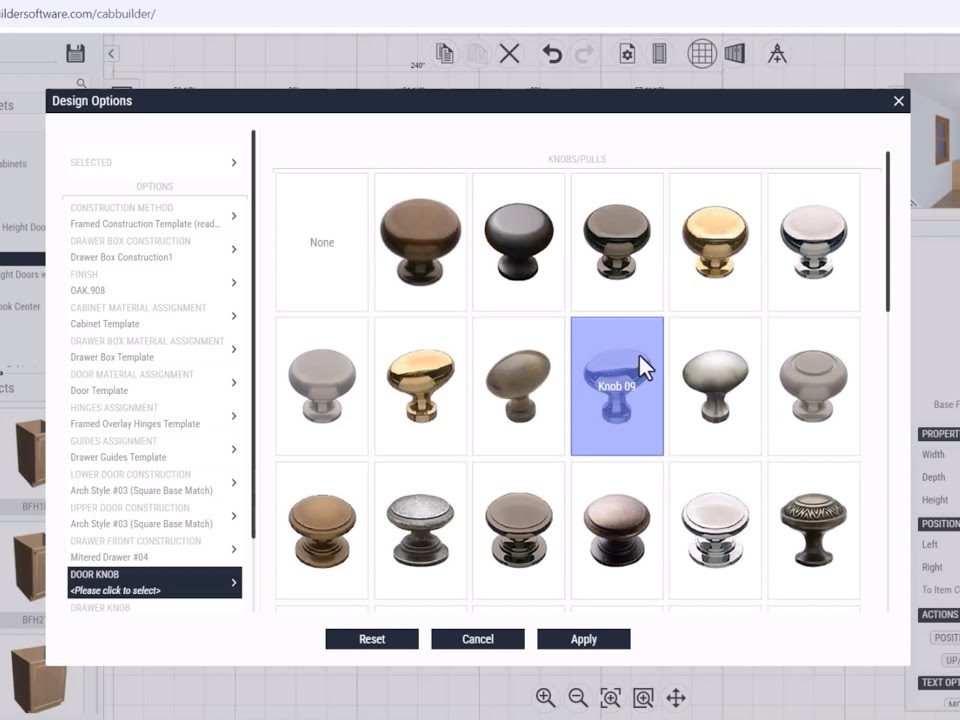Select the Door Knob option row

pos(154,582)
